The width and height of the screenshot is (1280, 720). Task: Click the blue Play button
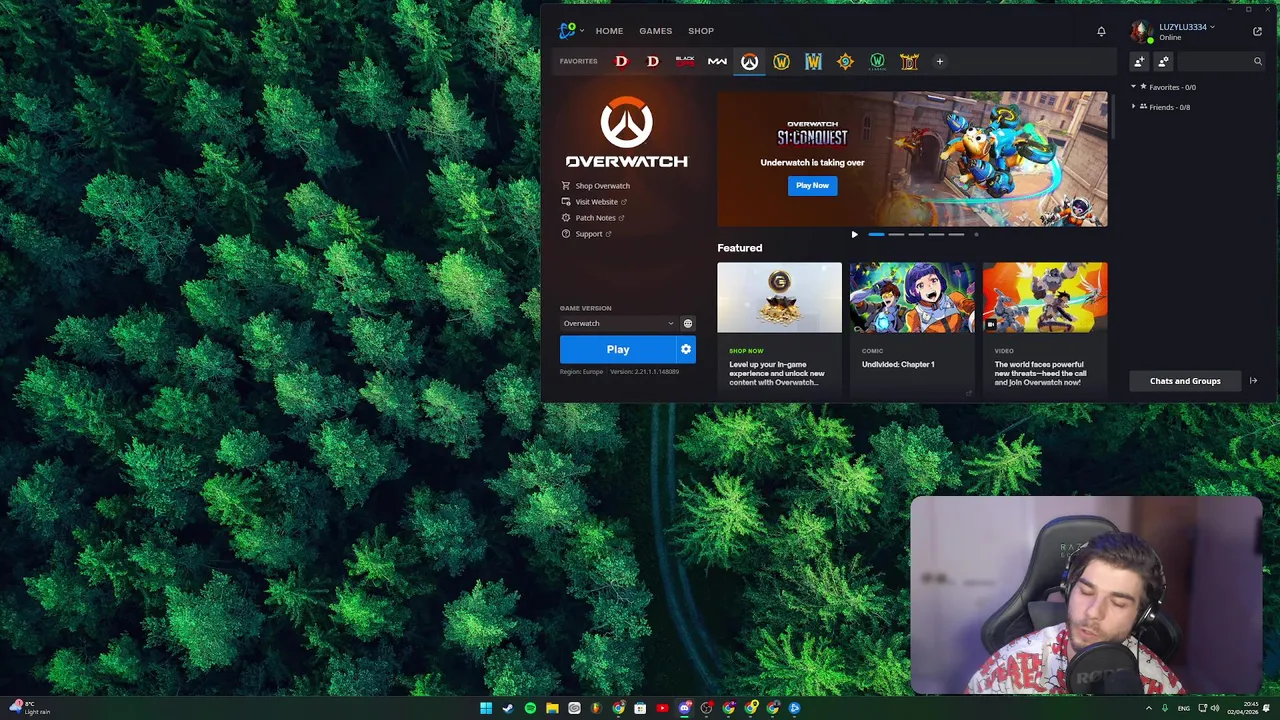[618, 349]
